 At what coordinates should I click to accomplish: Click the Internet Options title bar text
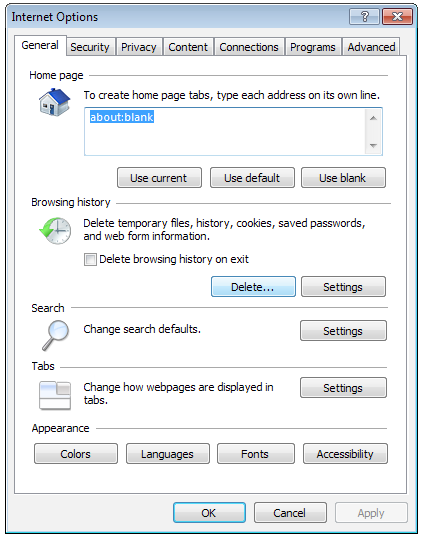[x=55, y=17]
